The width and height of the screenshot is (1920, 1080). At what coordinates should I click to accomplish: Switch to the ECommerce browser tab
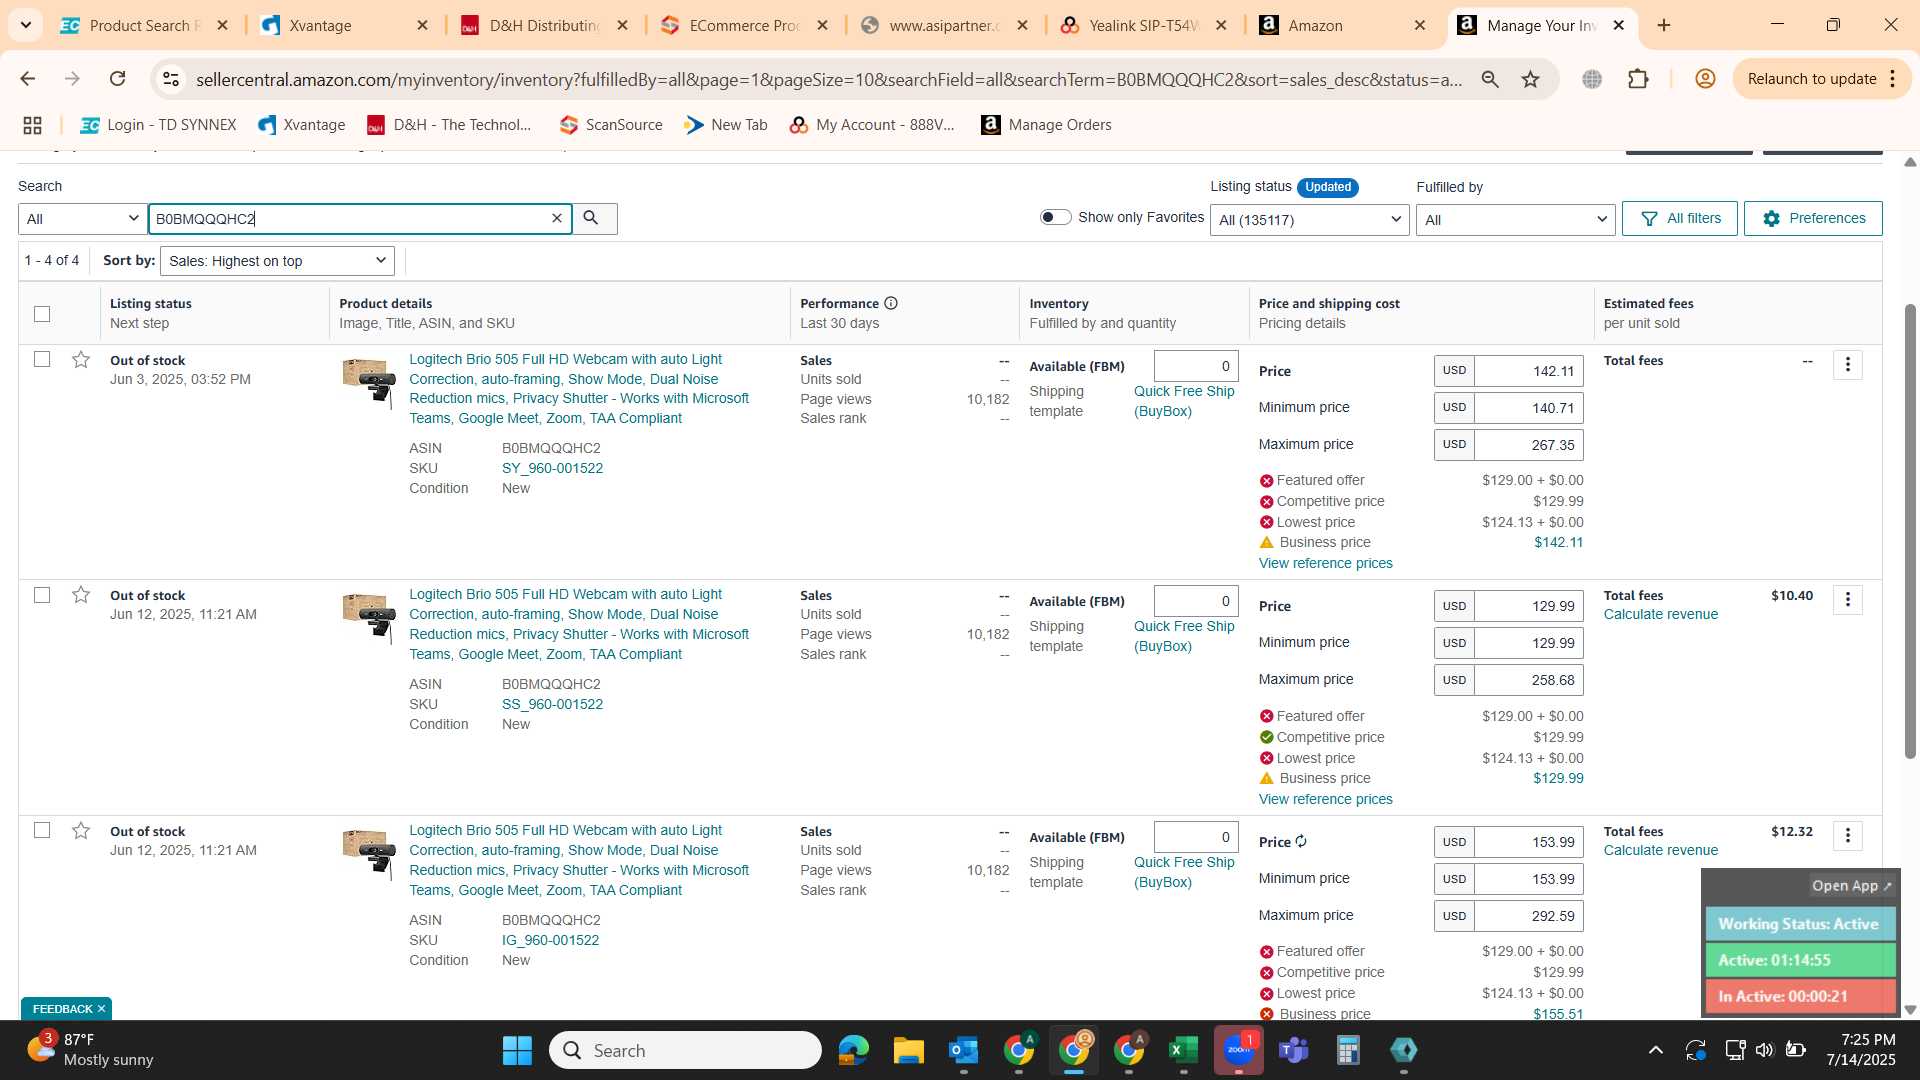743,25
